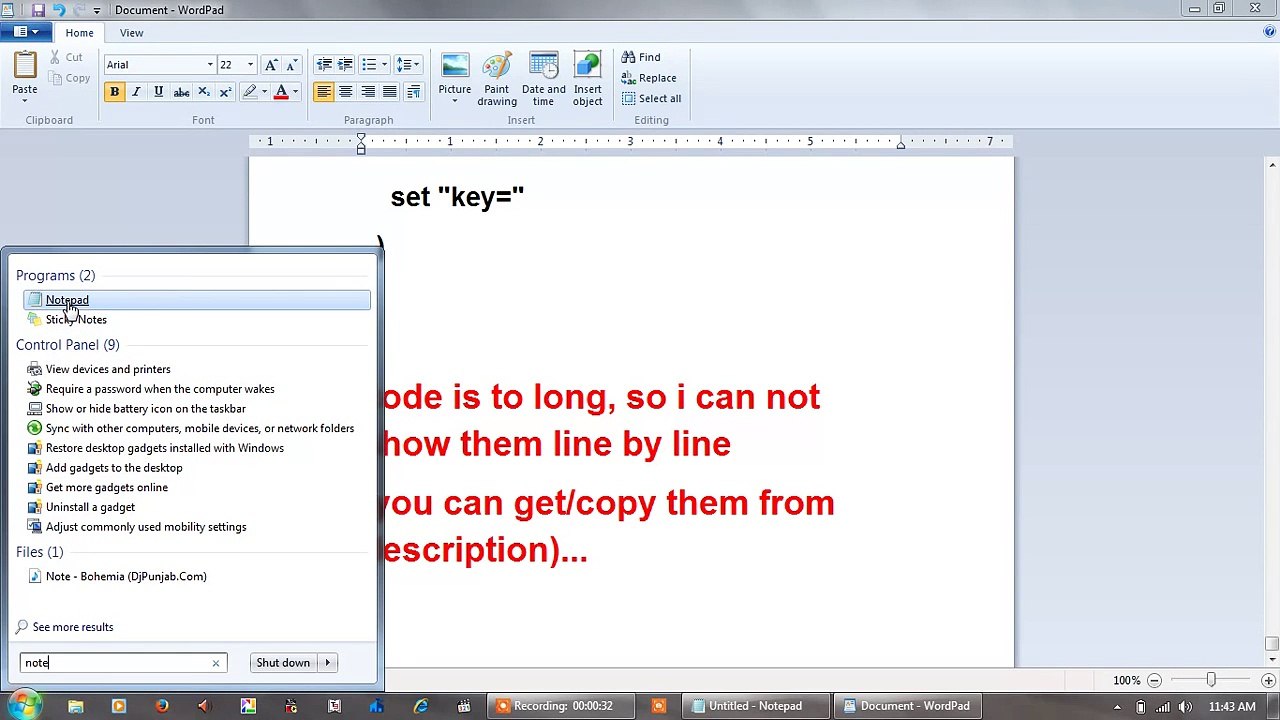Click Replace in the Editing group
This screenshot has width=1280, height=720.
(649, 78)
